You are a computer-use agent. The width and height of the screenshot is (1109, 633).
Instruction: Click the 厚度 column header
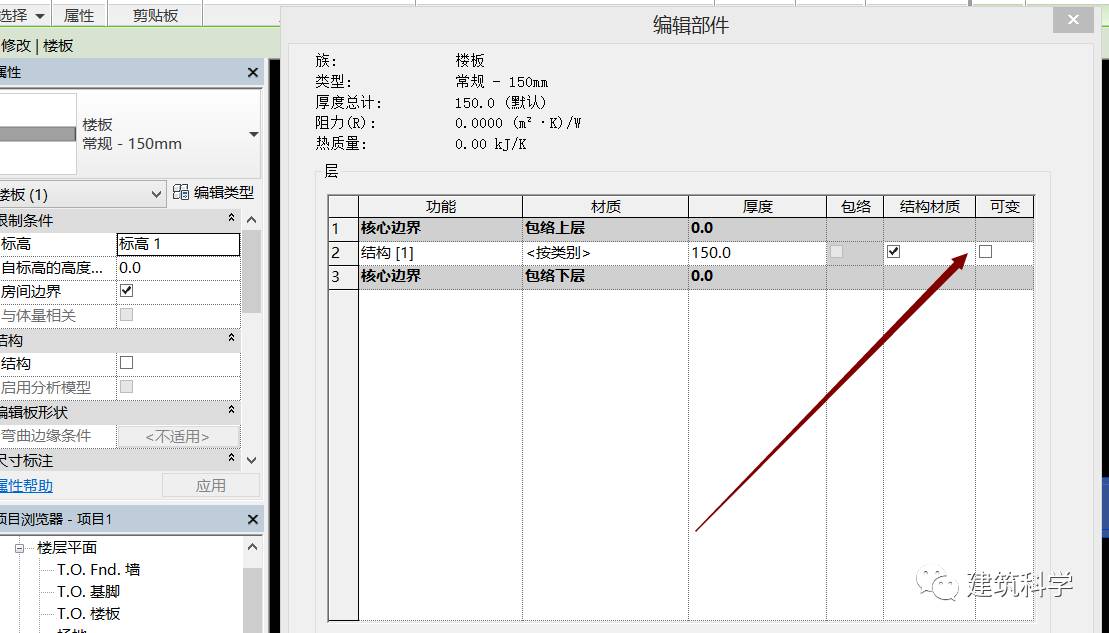(x=757, y=207)
